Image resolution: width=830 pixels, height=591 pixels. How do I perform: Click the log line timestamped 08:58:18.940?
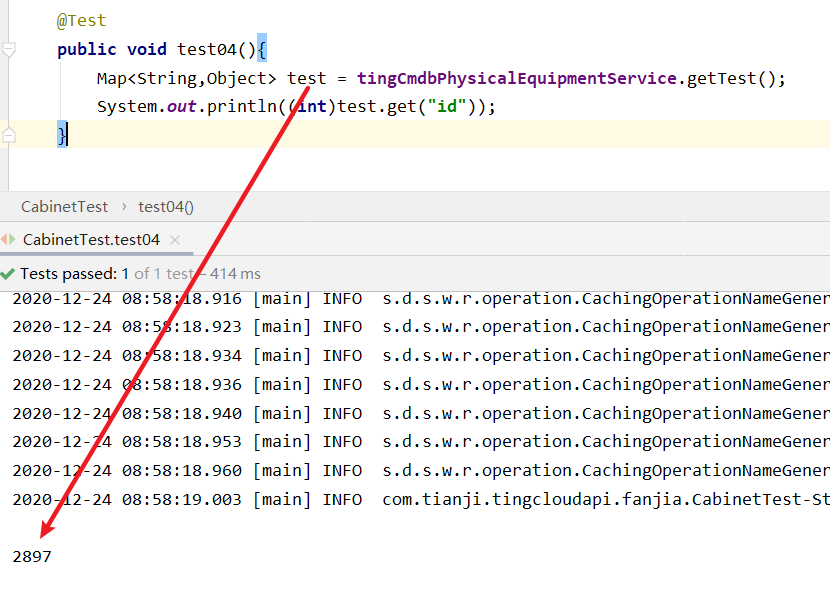[421, 413]
